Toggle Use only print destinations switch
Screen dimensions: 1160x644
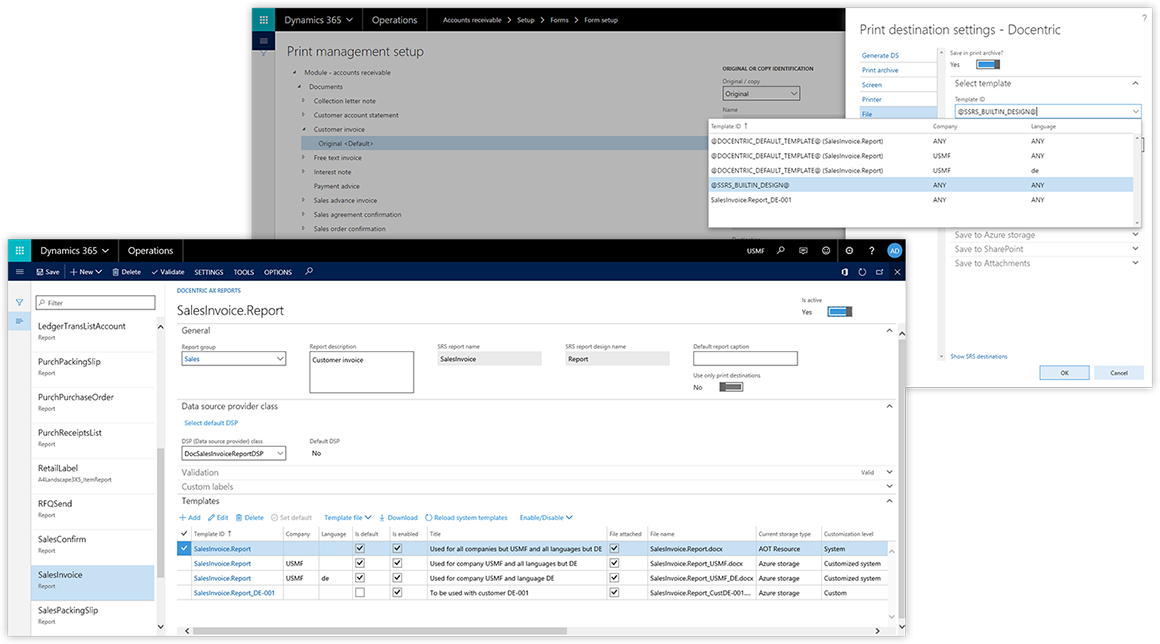click(x=731, y=387)
